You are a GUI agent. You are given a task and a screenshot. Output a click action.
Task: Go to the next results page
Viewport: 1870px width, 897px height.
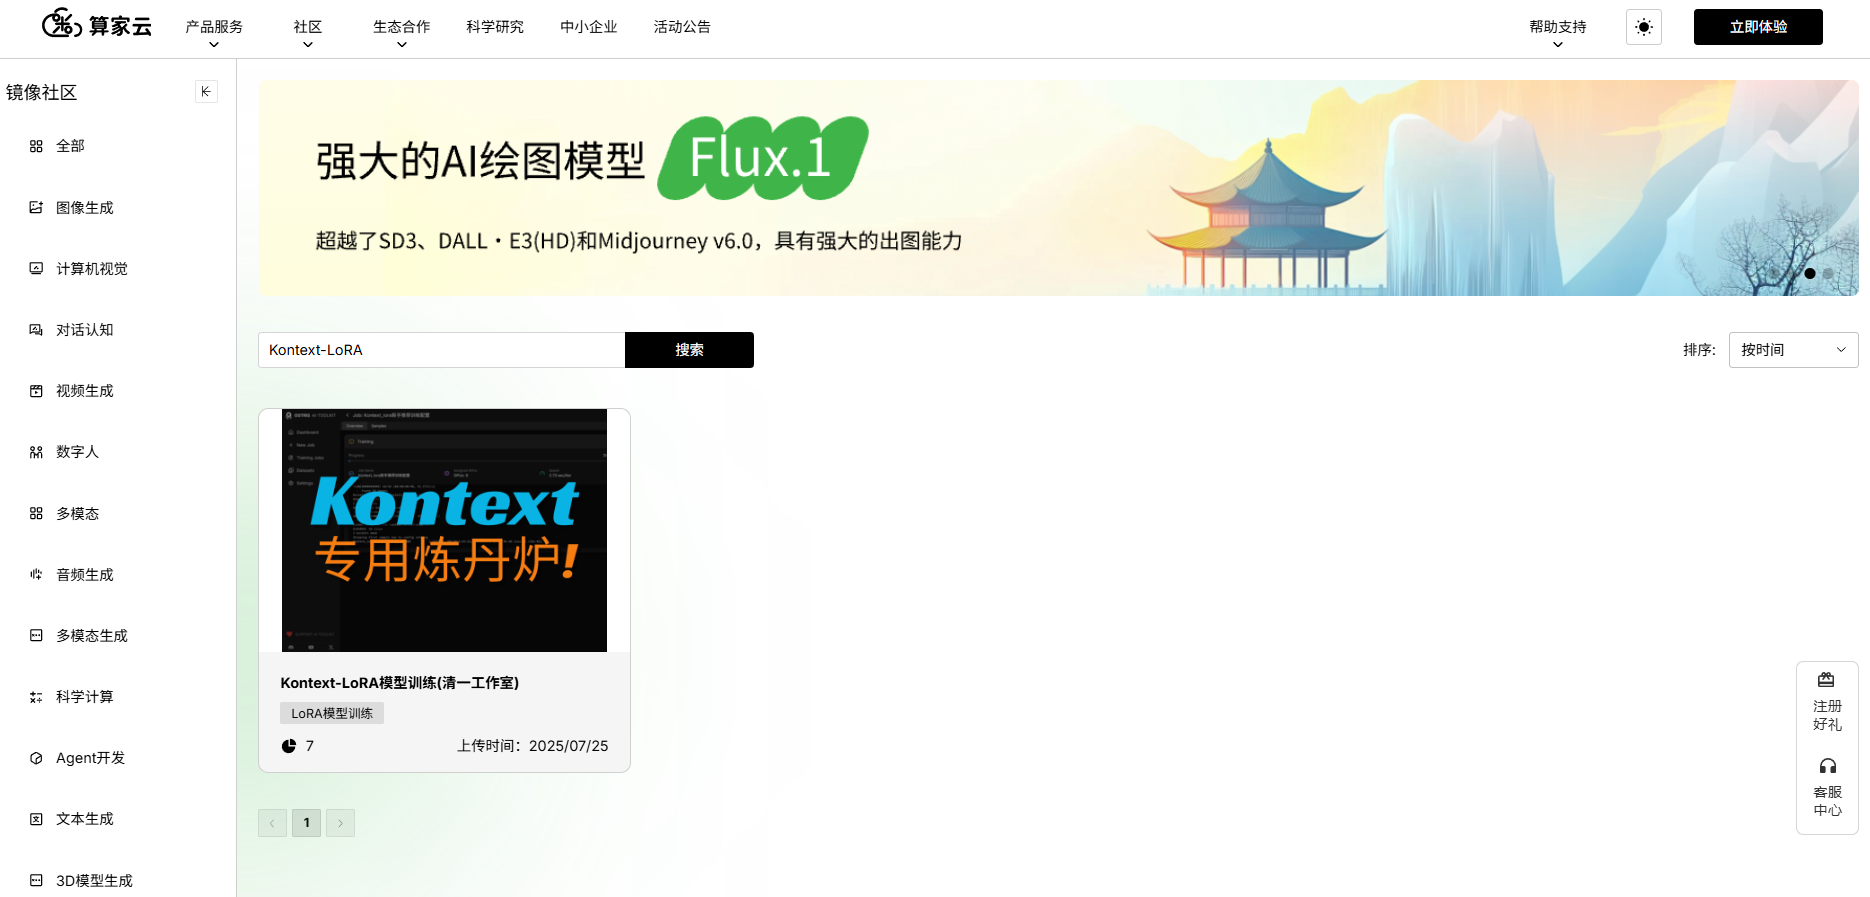340,823
